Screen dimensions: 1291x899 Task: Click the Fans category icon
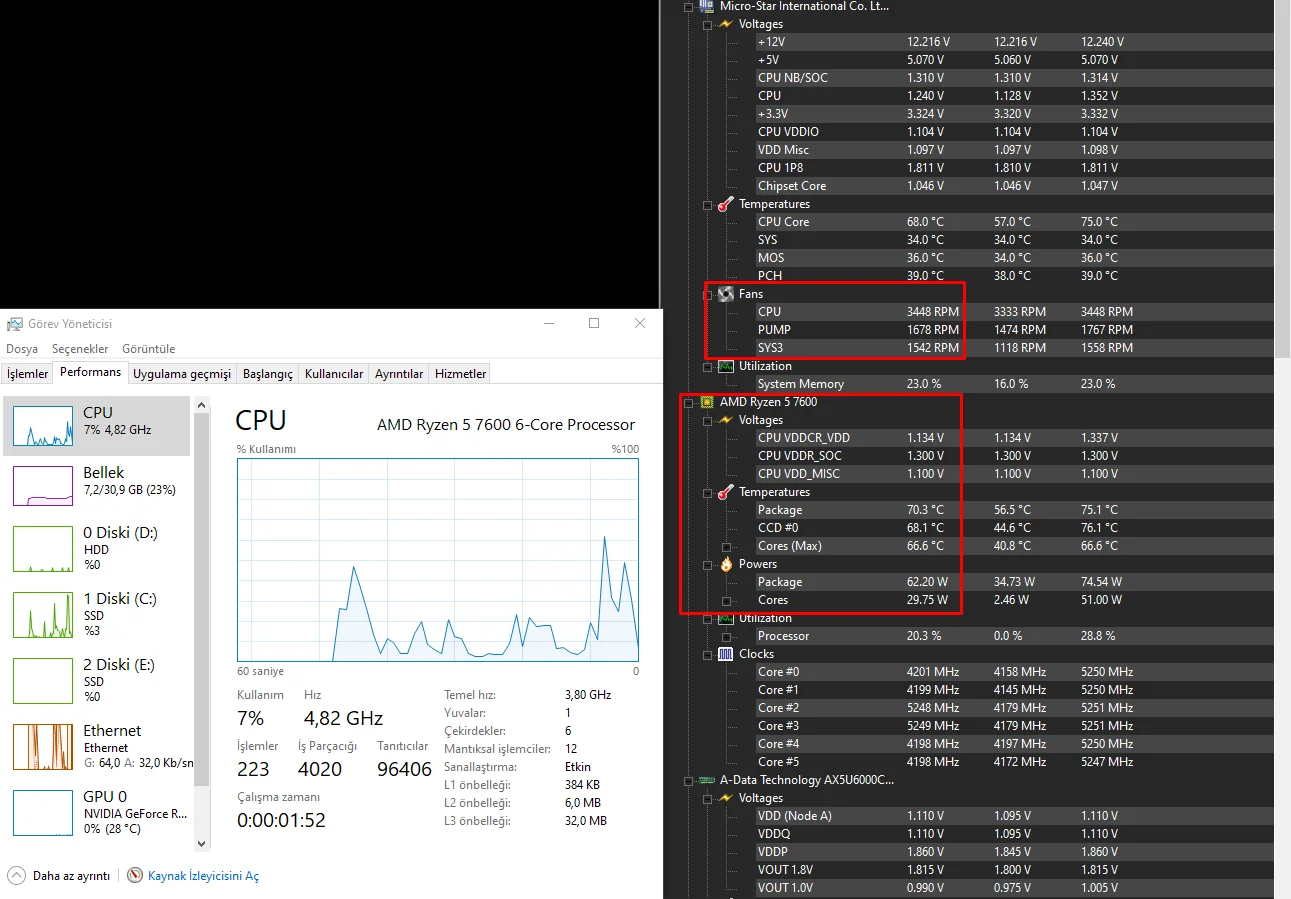point(726,294)
